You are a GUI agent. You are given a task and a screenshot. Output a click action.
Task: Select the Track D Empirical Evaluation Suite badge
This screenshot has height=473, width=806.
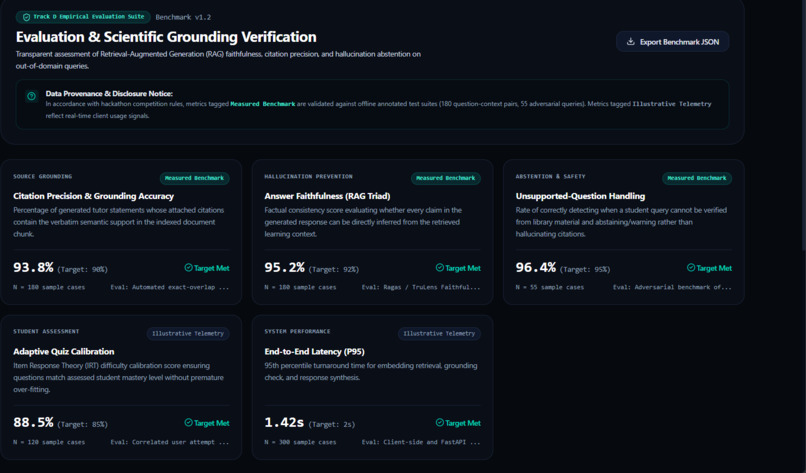83,17
